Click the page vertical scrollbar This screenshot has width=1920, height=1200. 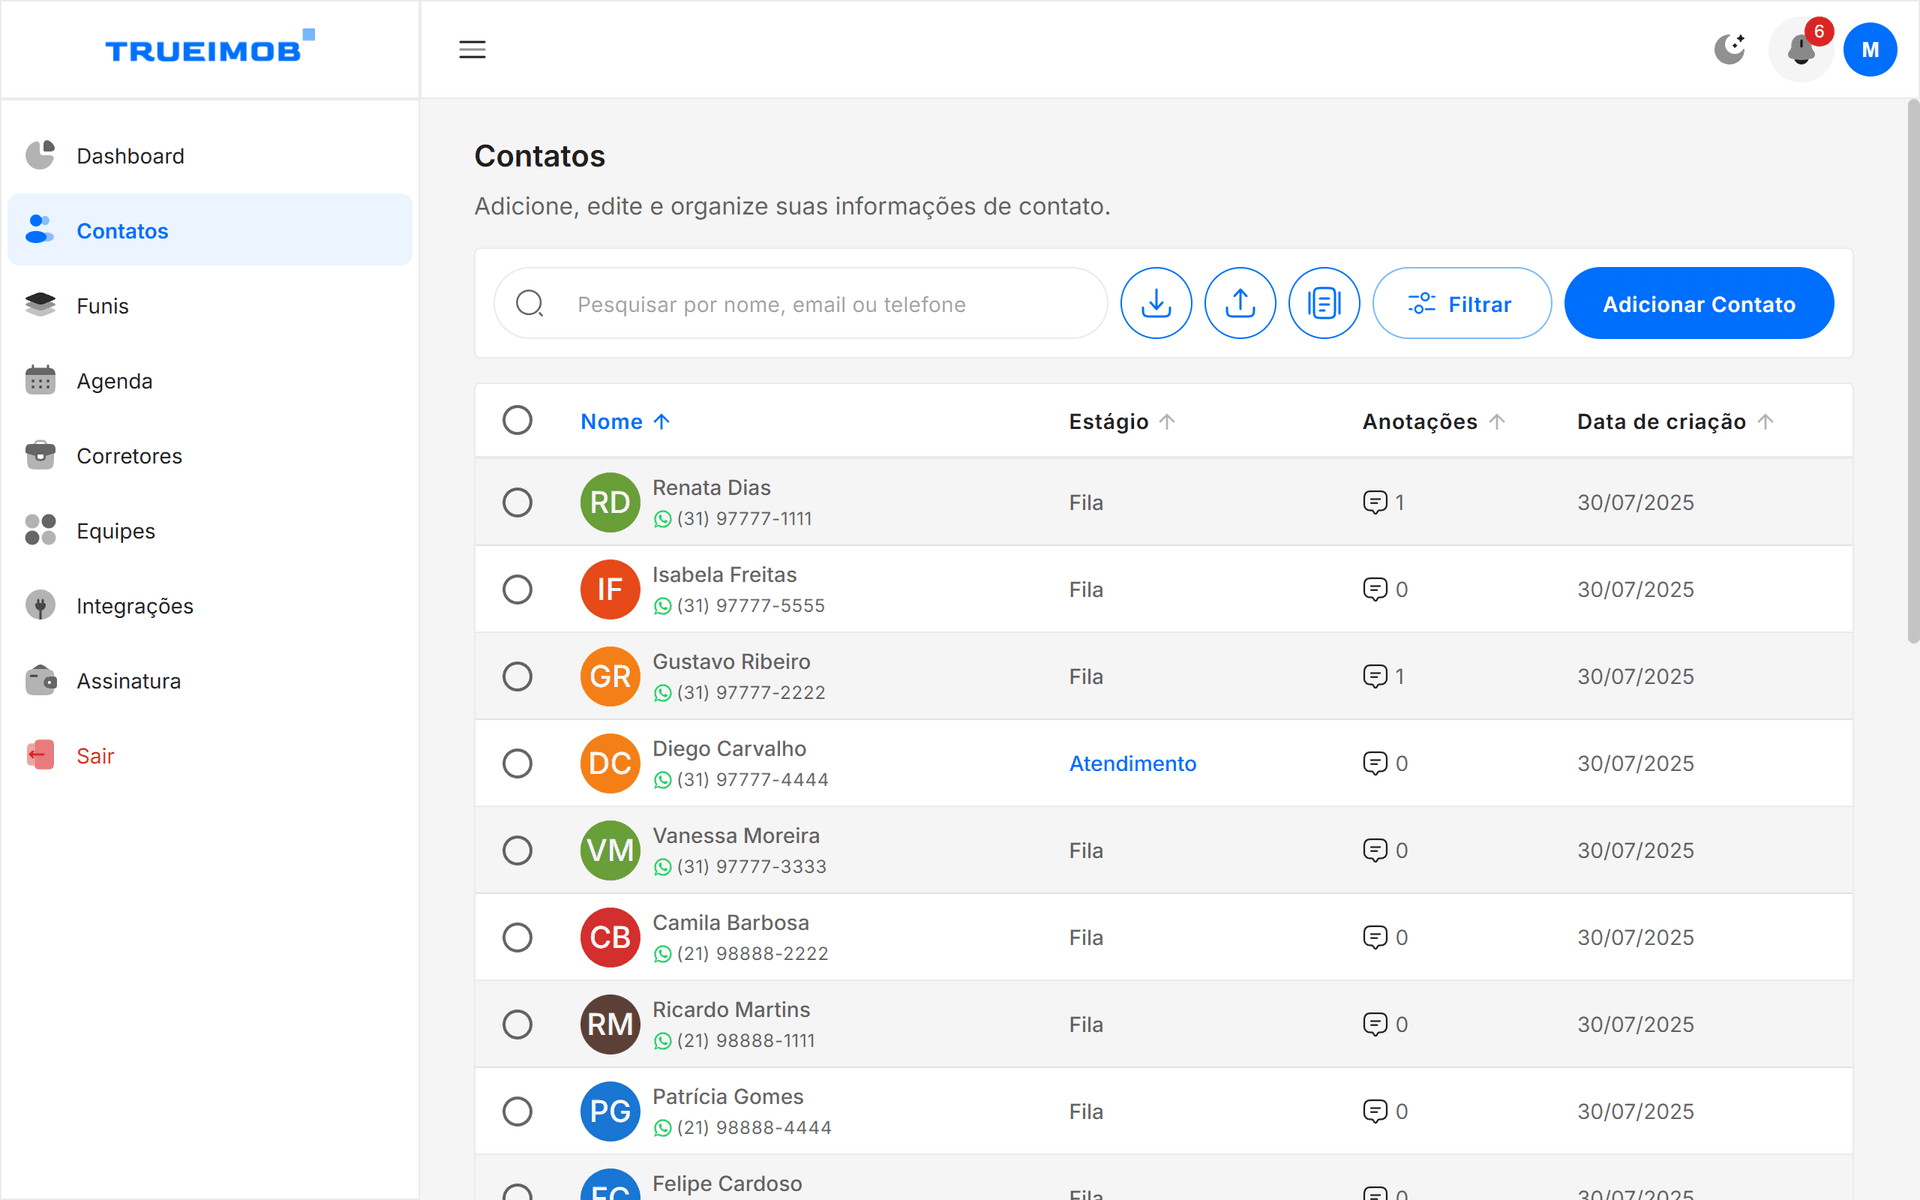(1912, 370)
